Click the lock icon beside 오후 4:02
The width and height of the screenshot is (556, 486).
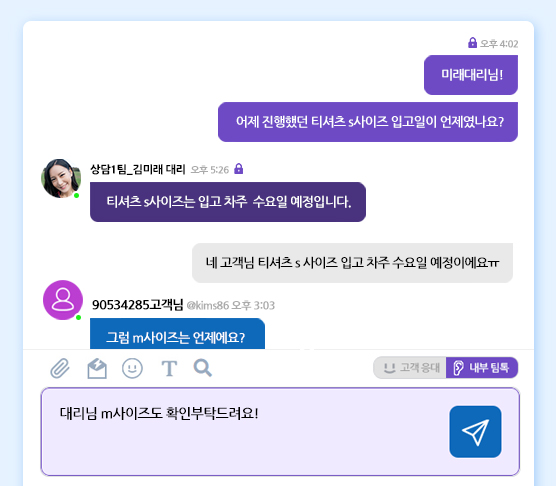(x=472, y=43)
